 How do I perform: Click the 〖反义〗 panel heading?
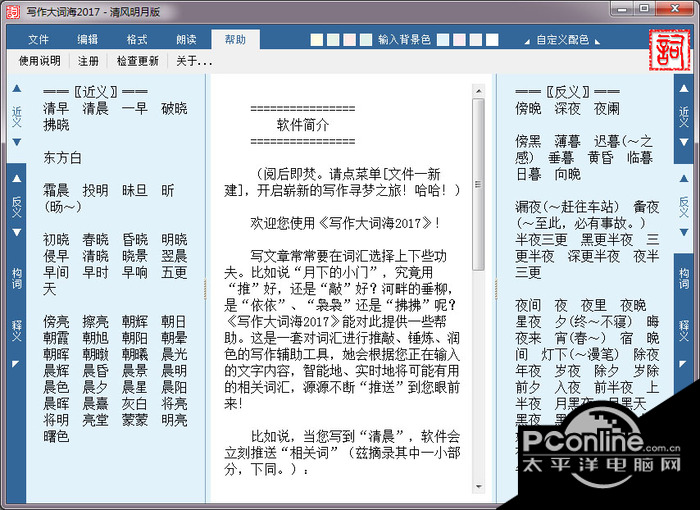click(567, 92)
